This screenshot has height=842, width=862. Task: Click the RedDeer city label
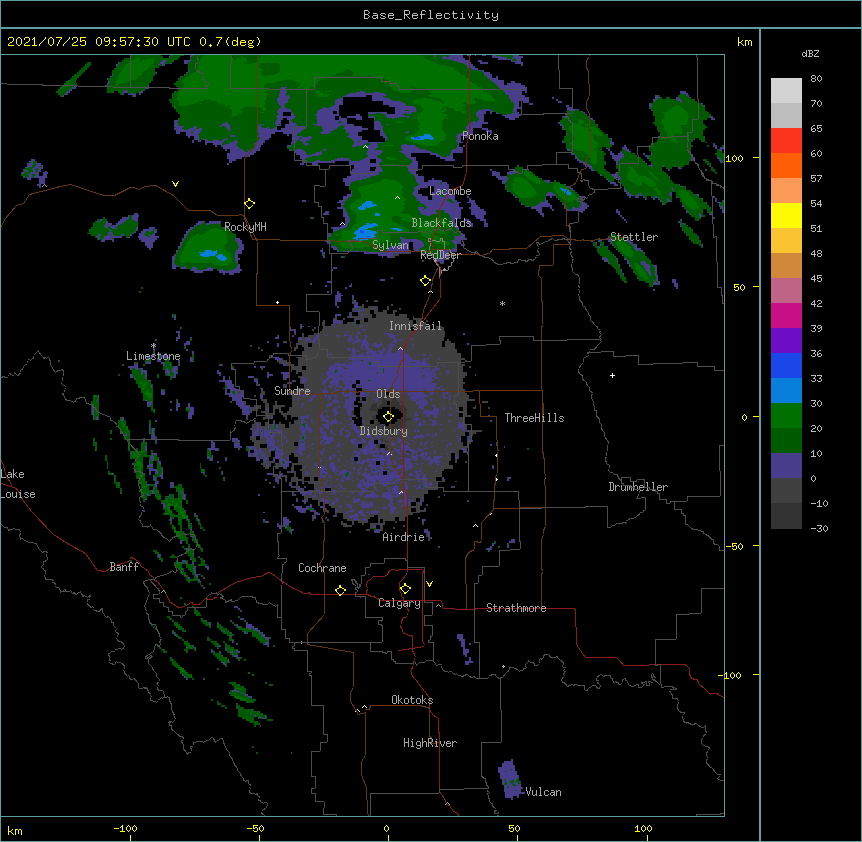tap(440, 255)
